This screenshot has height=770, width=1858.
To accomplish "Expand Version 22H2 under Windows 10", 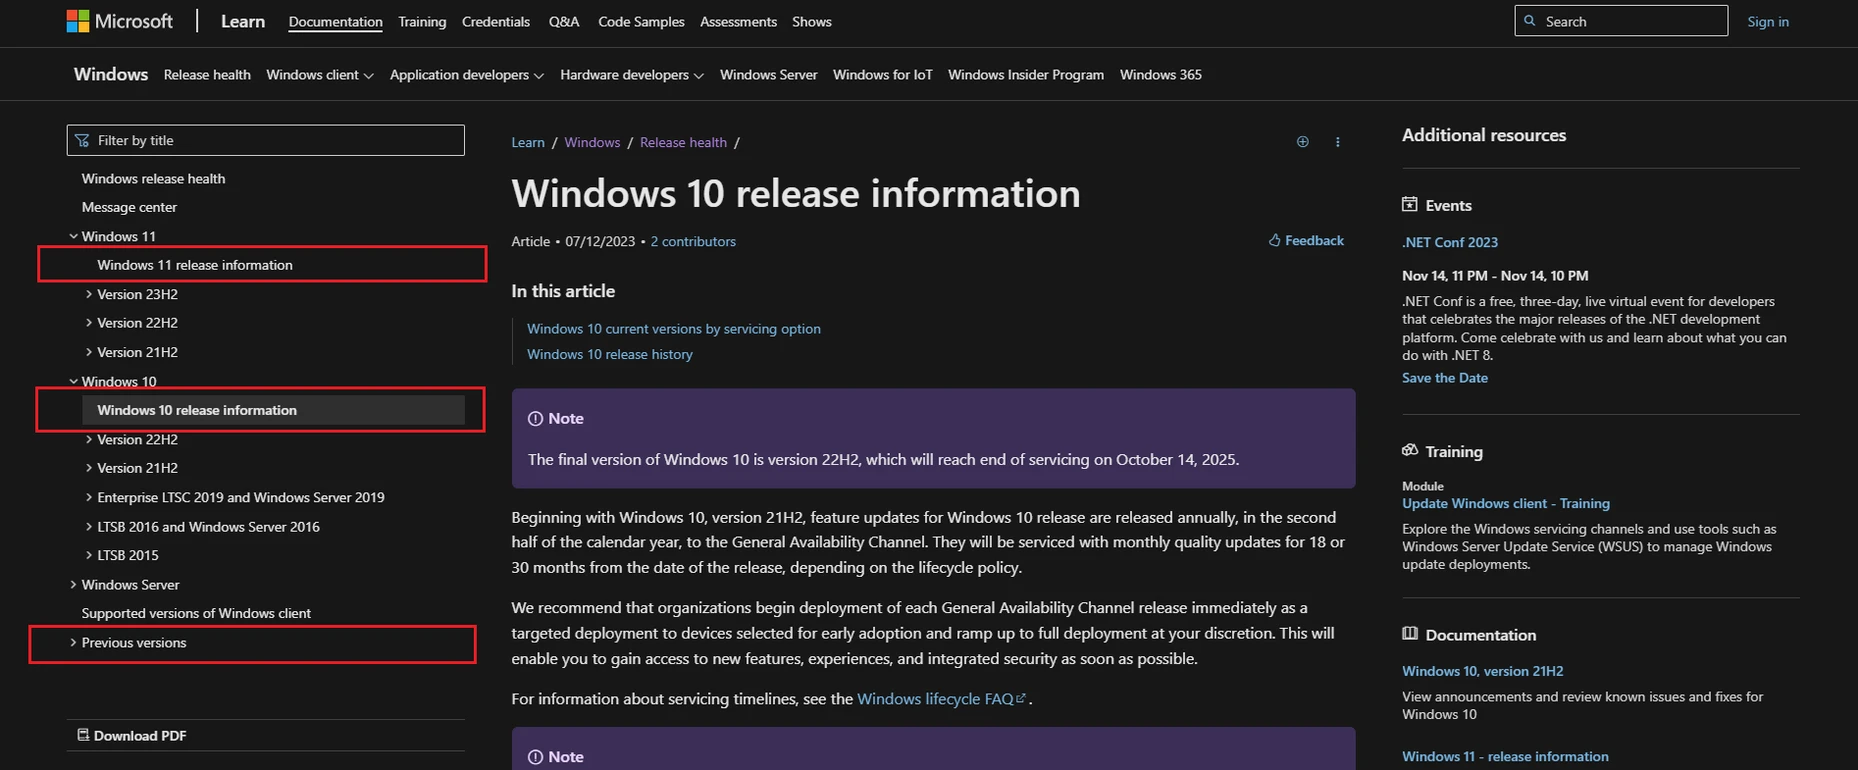I will click(89, 439).
